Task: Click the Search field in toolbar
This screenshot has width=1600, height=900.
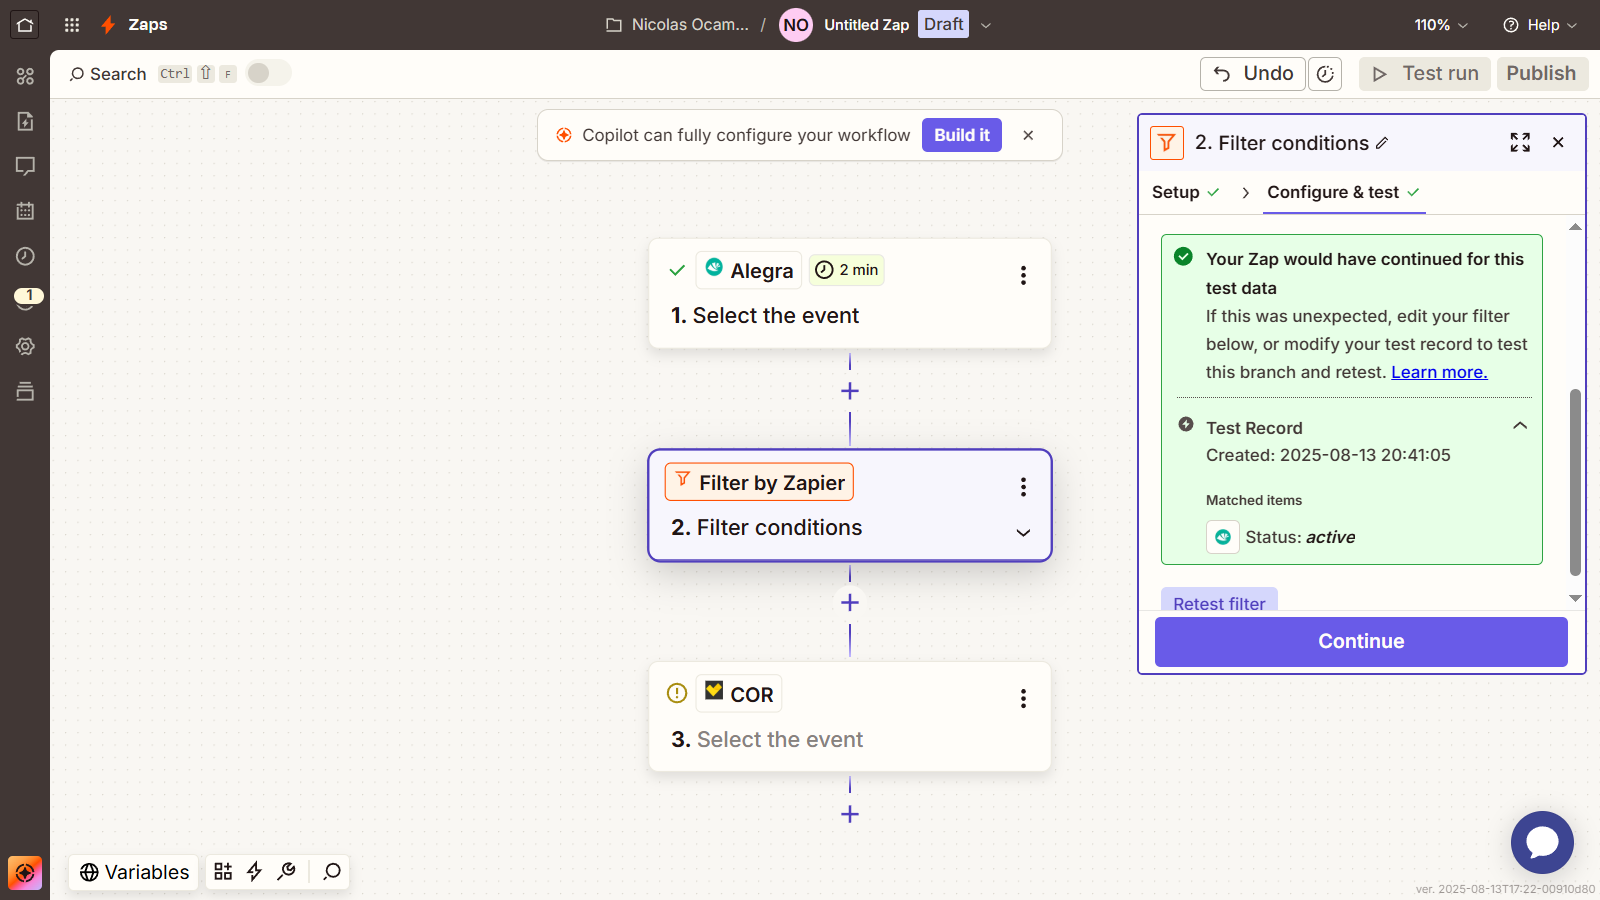Action: coord(108,74)
